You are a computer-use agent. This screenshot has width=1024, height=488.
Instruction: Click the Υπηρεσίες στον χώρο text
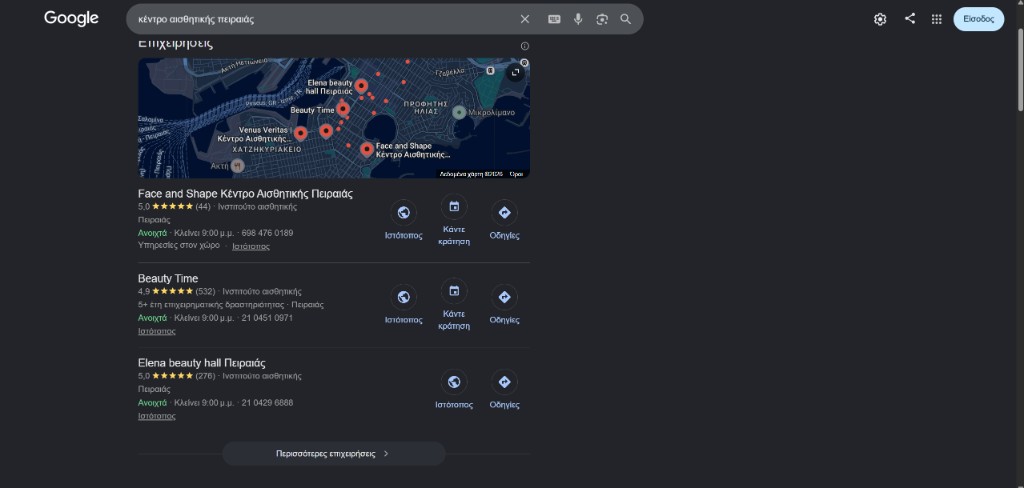(x=179, y=246)
